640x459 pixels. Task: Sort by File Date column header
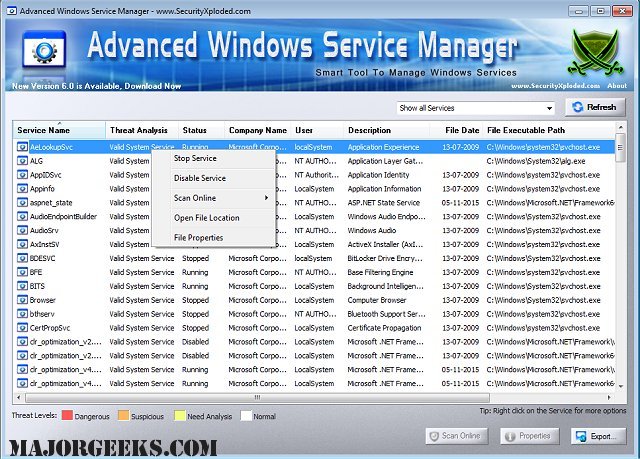coord(456,130)
